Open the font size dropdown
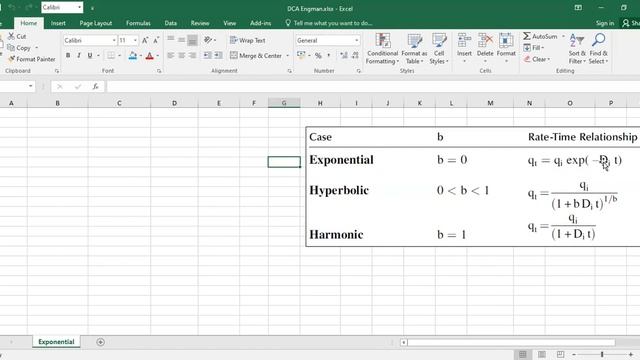Image resolution: width=640 pixels, height=360 pixels. (135, 40)
